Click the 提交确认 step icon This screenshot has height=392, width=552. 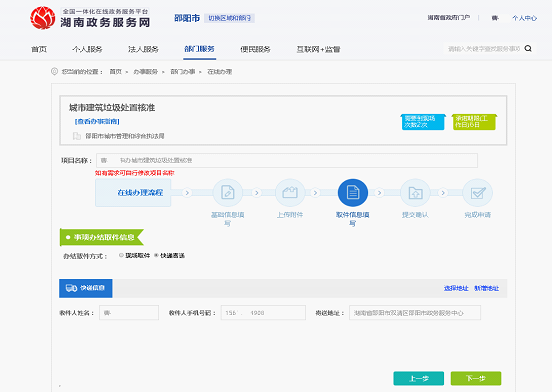tap(415, 192)
